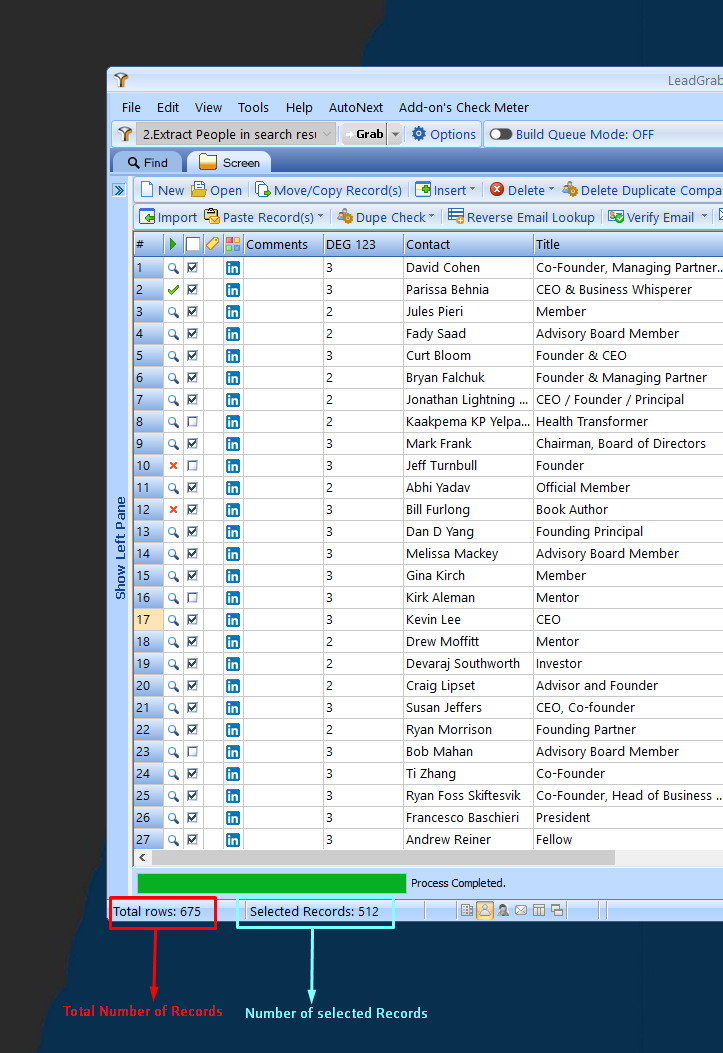This screenshot has width=723, height=1053.
Task: Toggle Build Queue Mode switch
Action: point(500,134)
